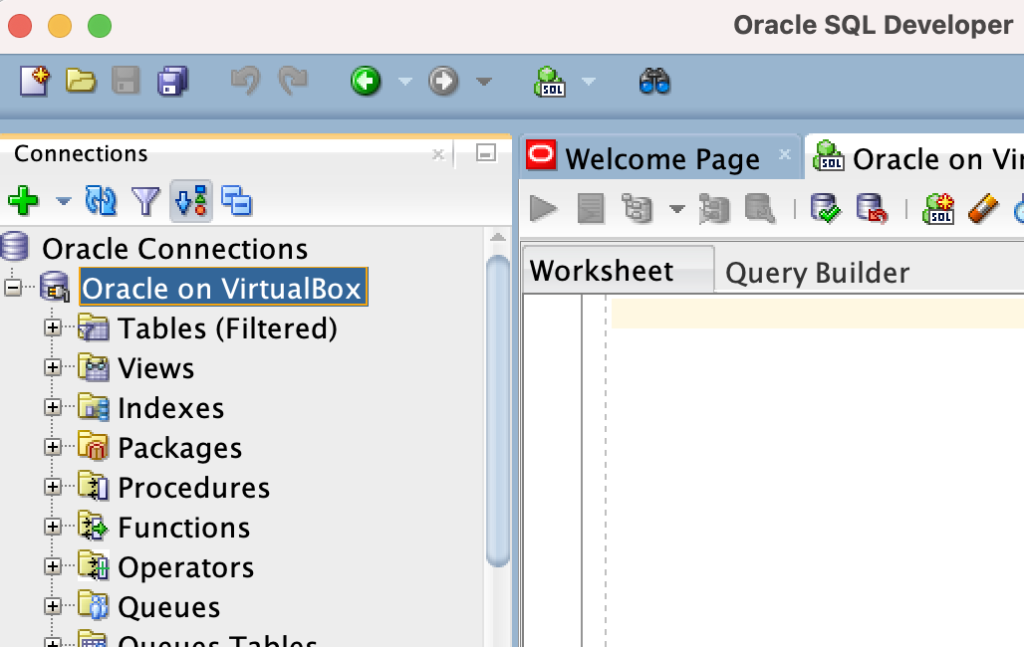Viewport: 1024px width, 647px height.
Task: Close the Welcome Page tab
Action: tap(786, 156)
